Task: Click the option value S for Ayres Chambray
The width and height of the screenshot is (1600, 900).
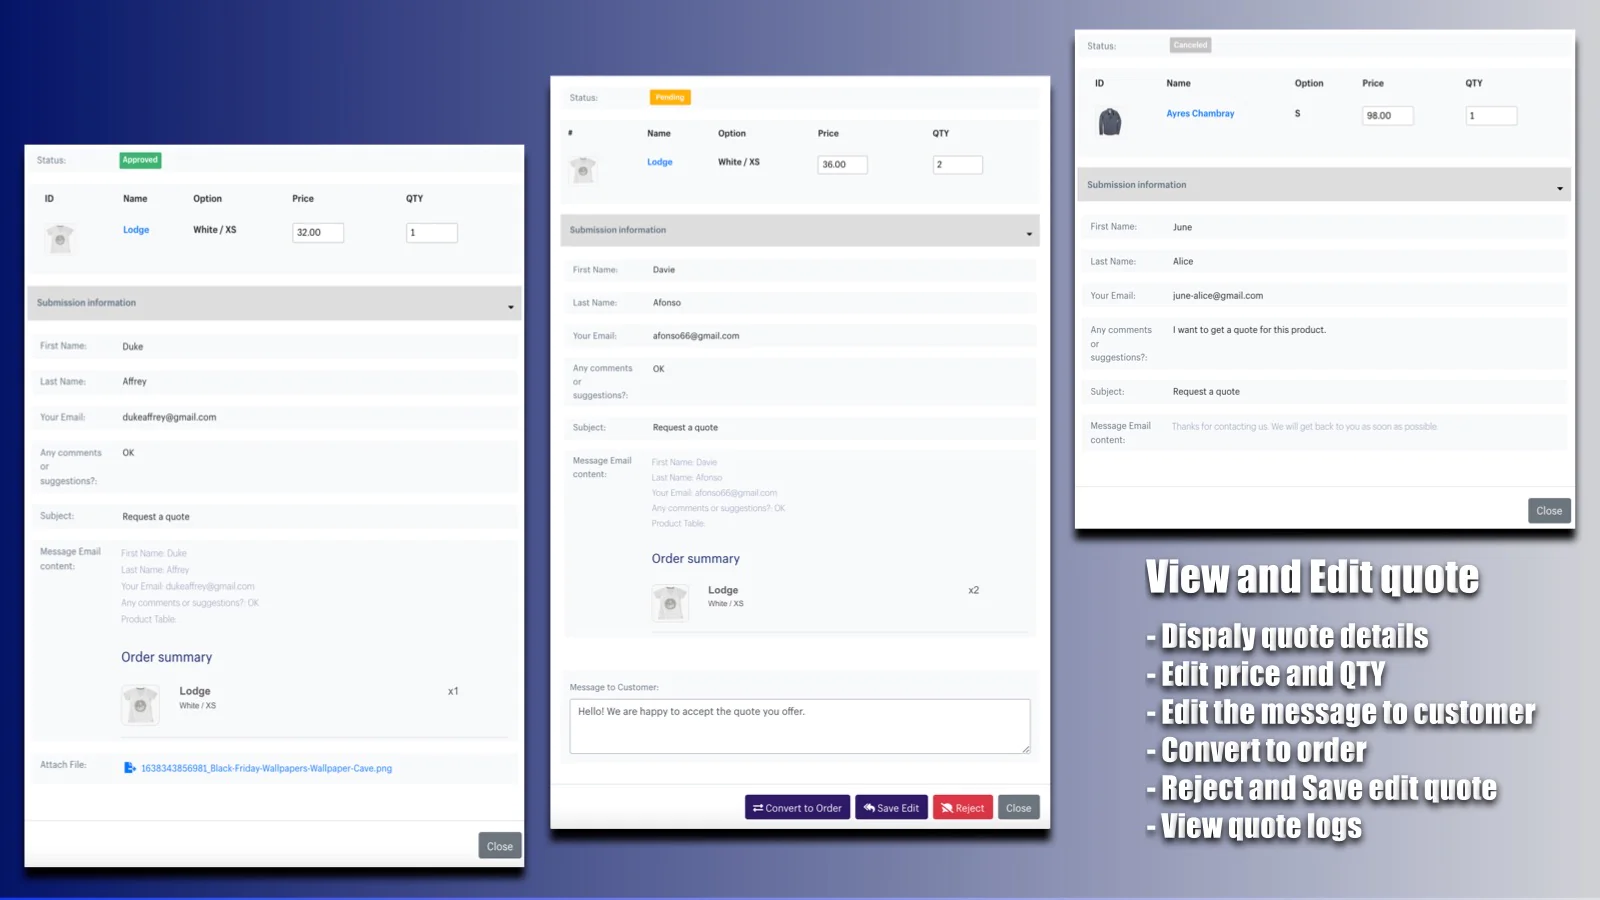Action: [1298, 114]
